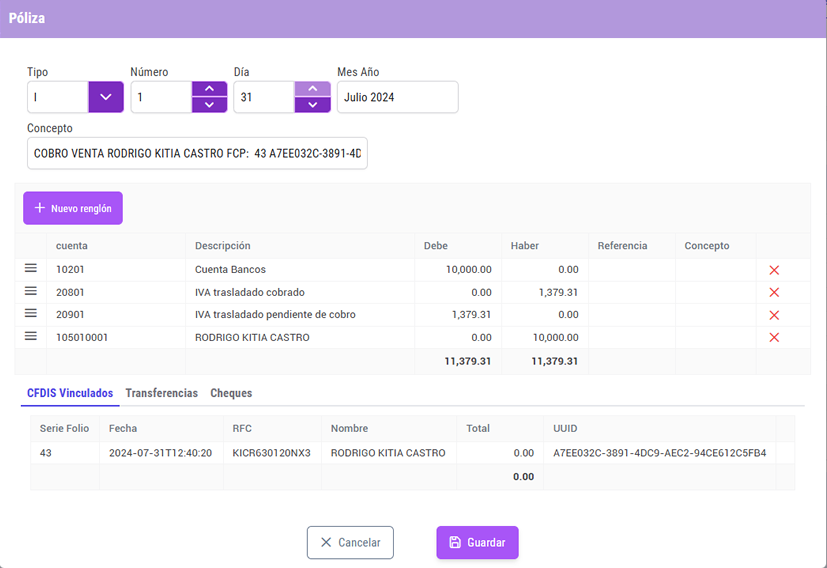Image resolution: width=827 pixels, height=568 pixels.
Task: Click drag handle of account 10201 row
Action: pyautogui.click(x=31, y=268)
